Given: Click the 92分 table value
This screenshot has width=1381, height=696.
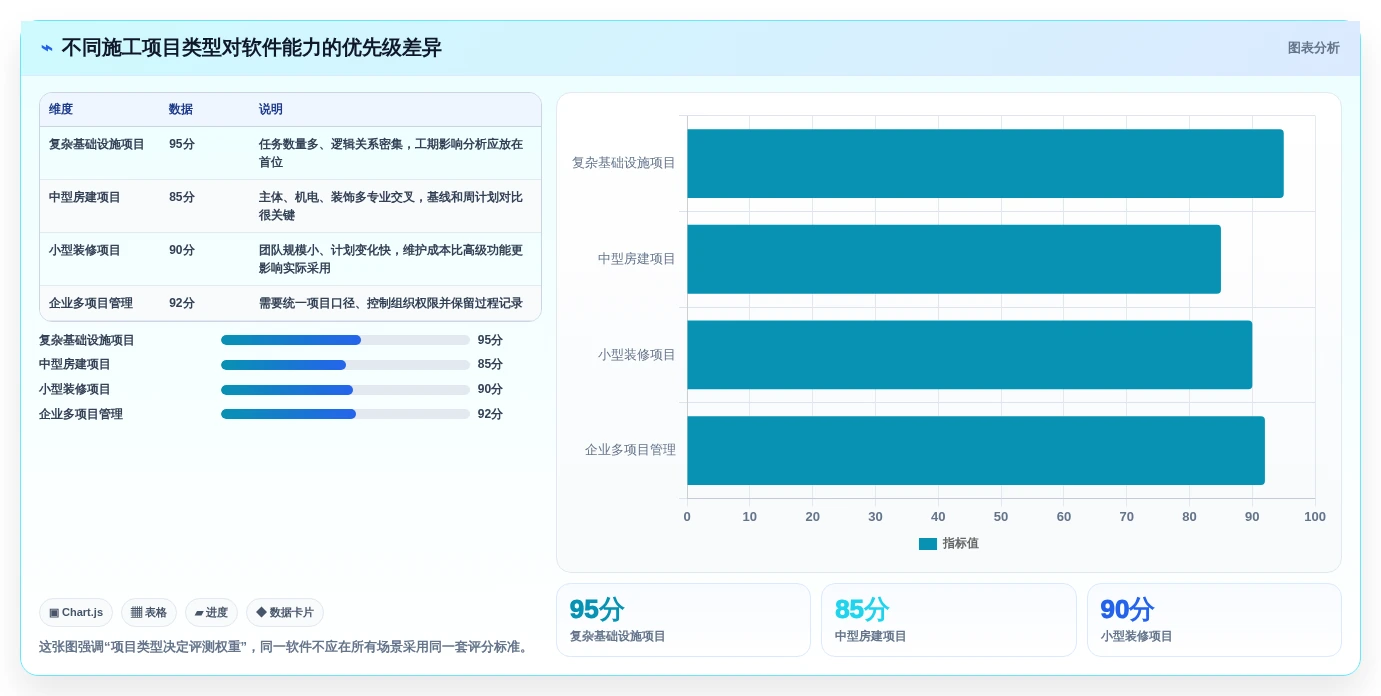Looking at the screenshot, I should point(182,303).
